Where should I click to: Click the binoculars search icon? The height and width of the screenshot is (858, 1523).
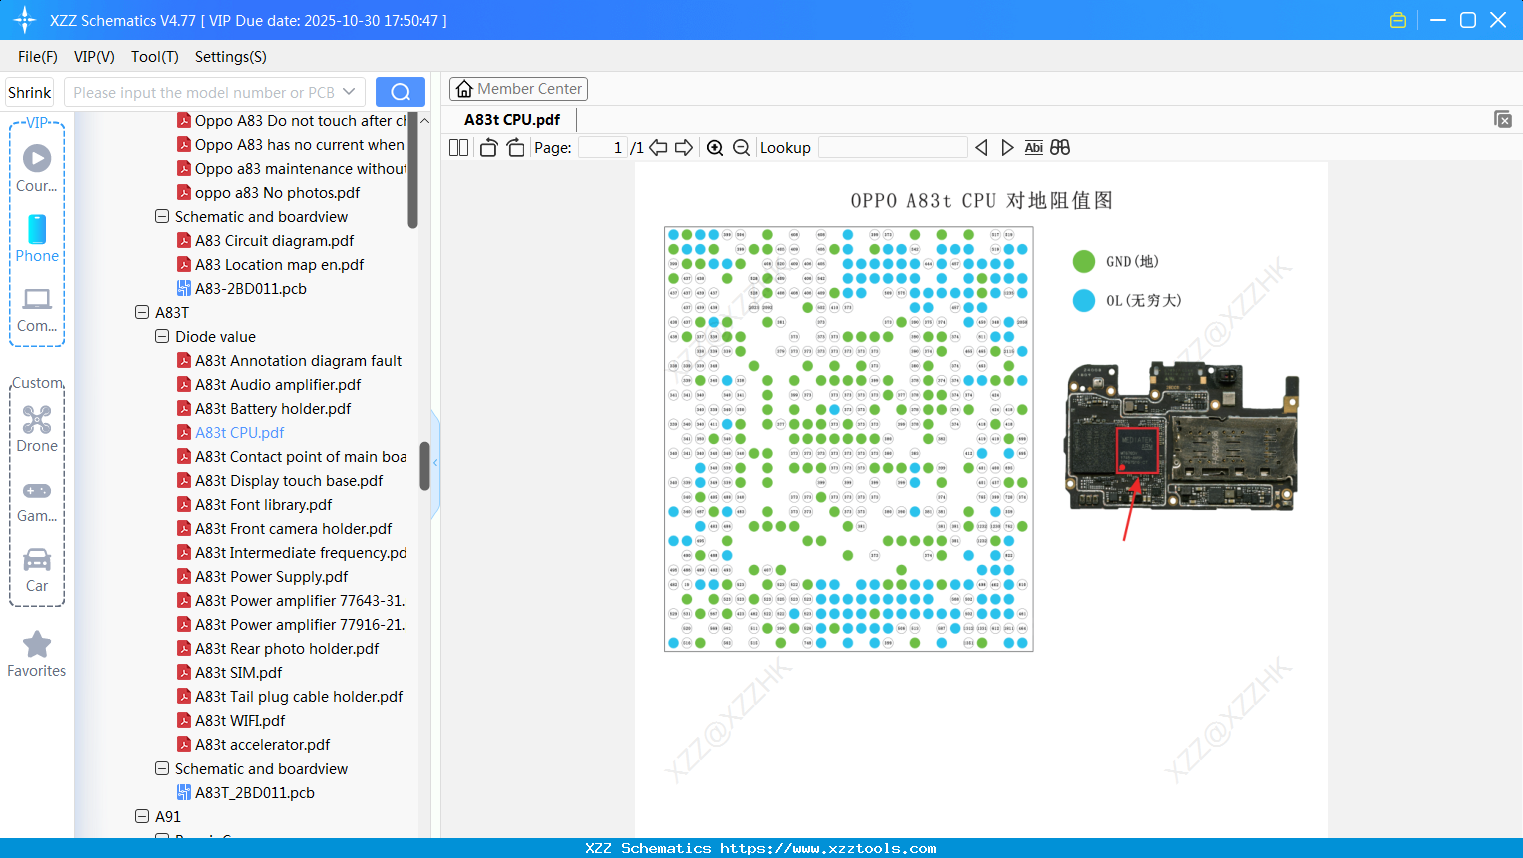point(1060,147)
